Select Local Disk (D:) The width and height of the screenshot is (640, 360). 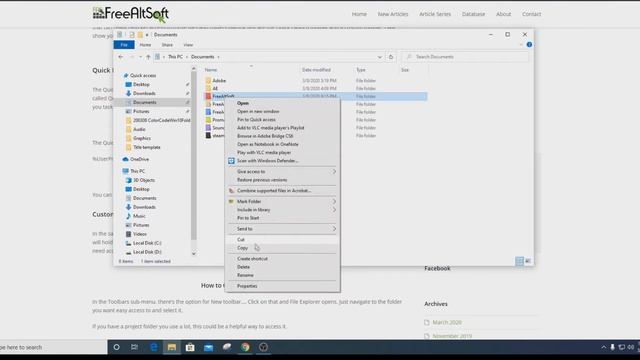coord(147,252)
